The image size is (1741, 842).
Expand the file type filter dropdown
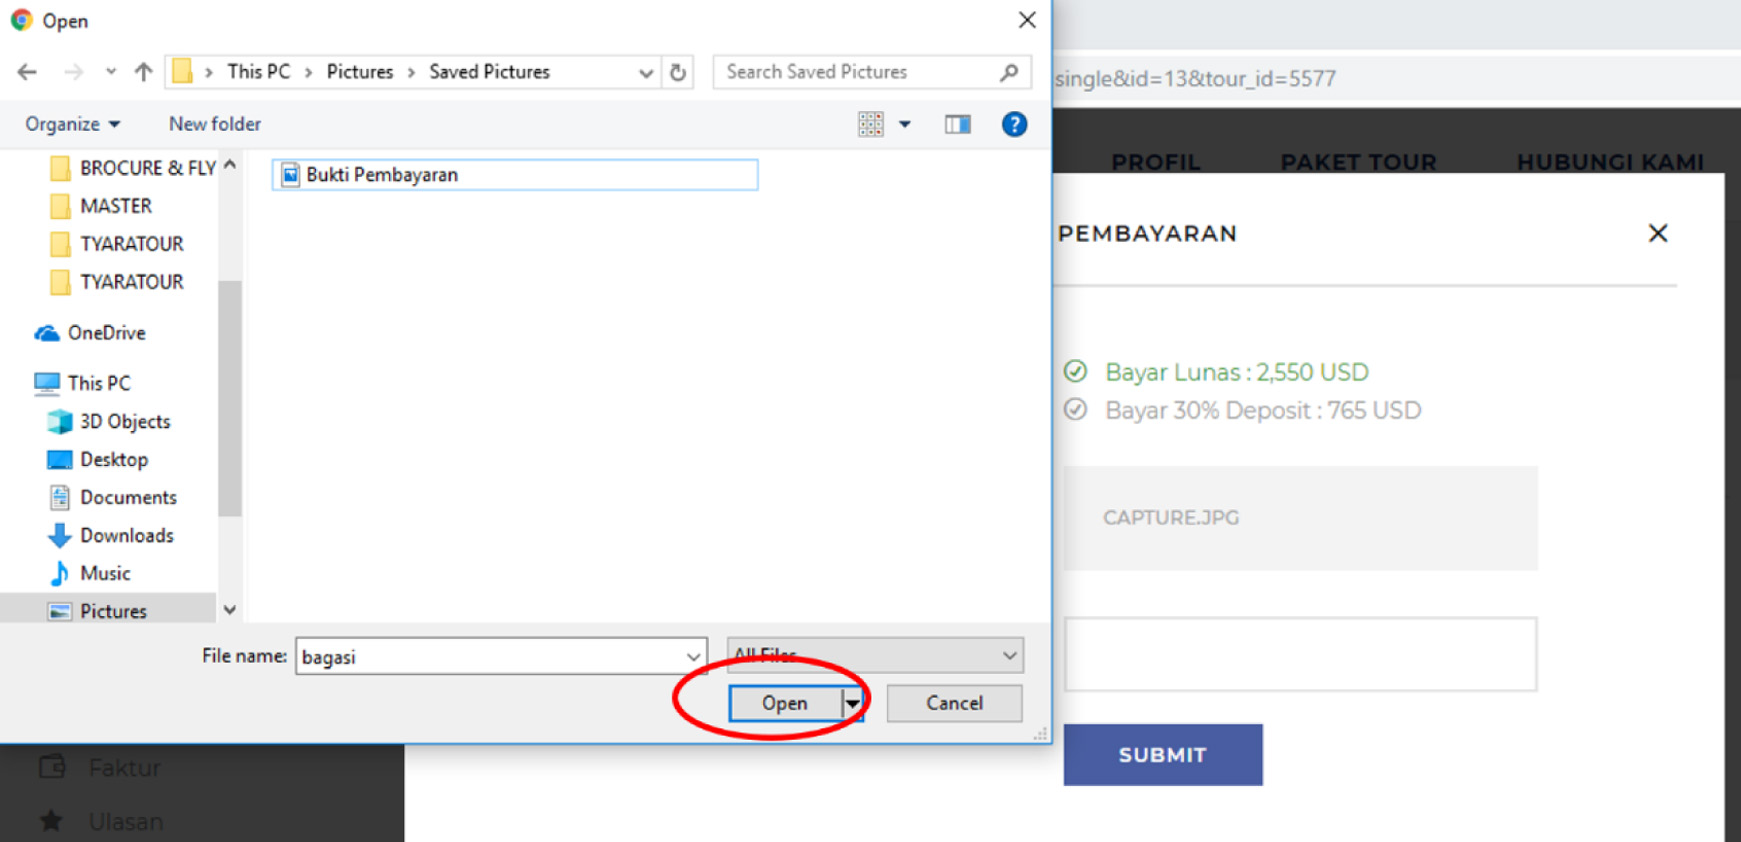pos(1009,656)
